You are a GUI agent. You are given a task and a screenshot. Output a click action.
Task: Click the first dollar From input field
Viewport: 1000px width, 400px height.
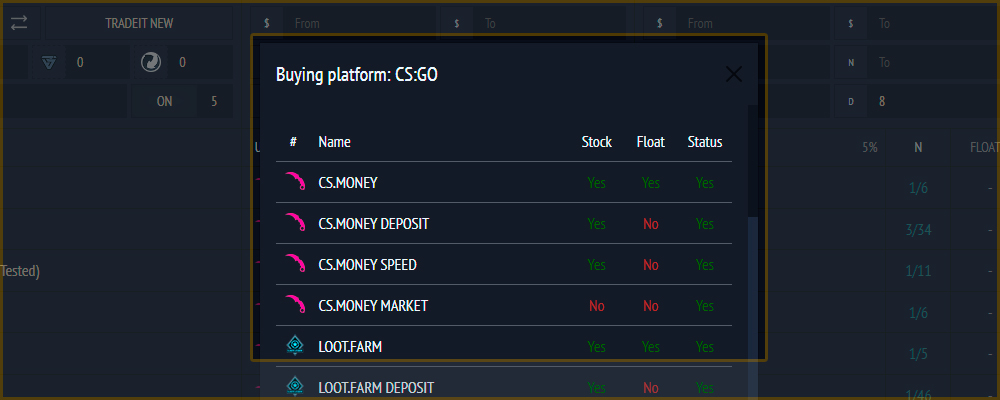[362, 23]
